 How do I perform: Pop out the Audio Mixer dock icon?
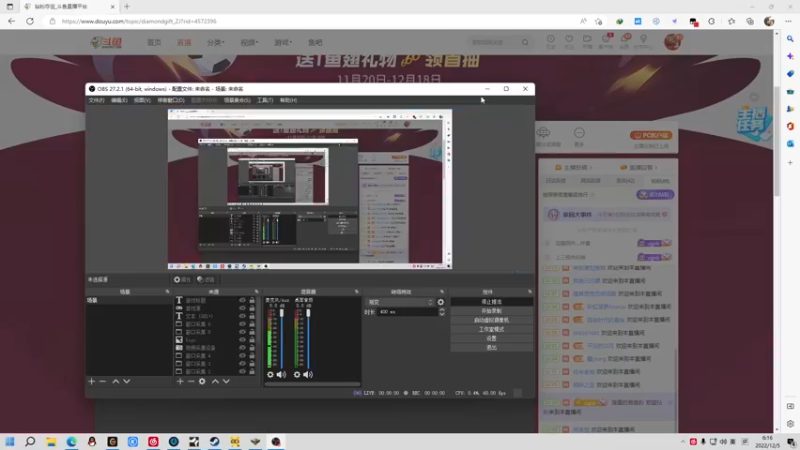pos(357,292)
